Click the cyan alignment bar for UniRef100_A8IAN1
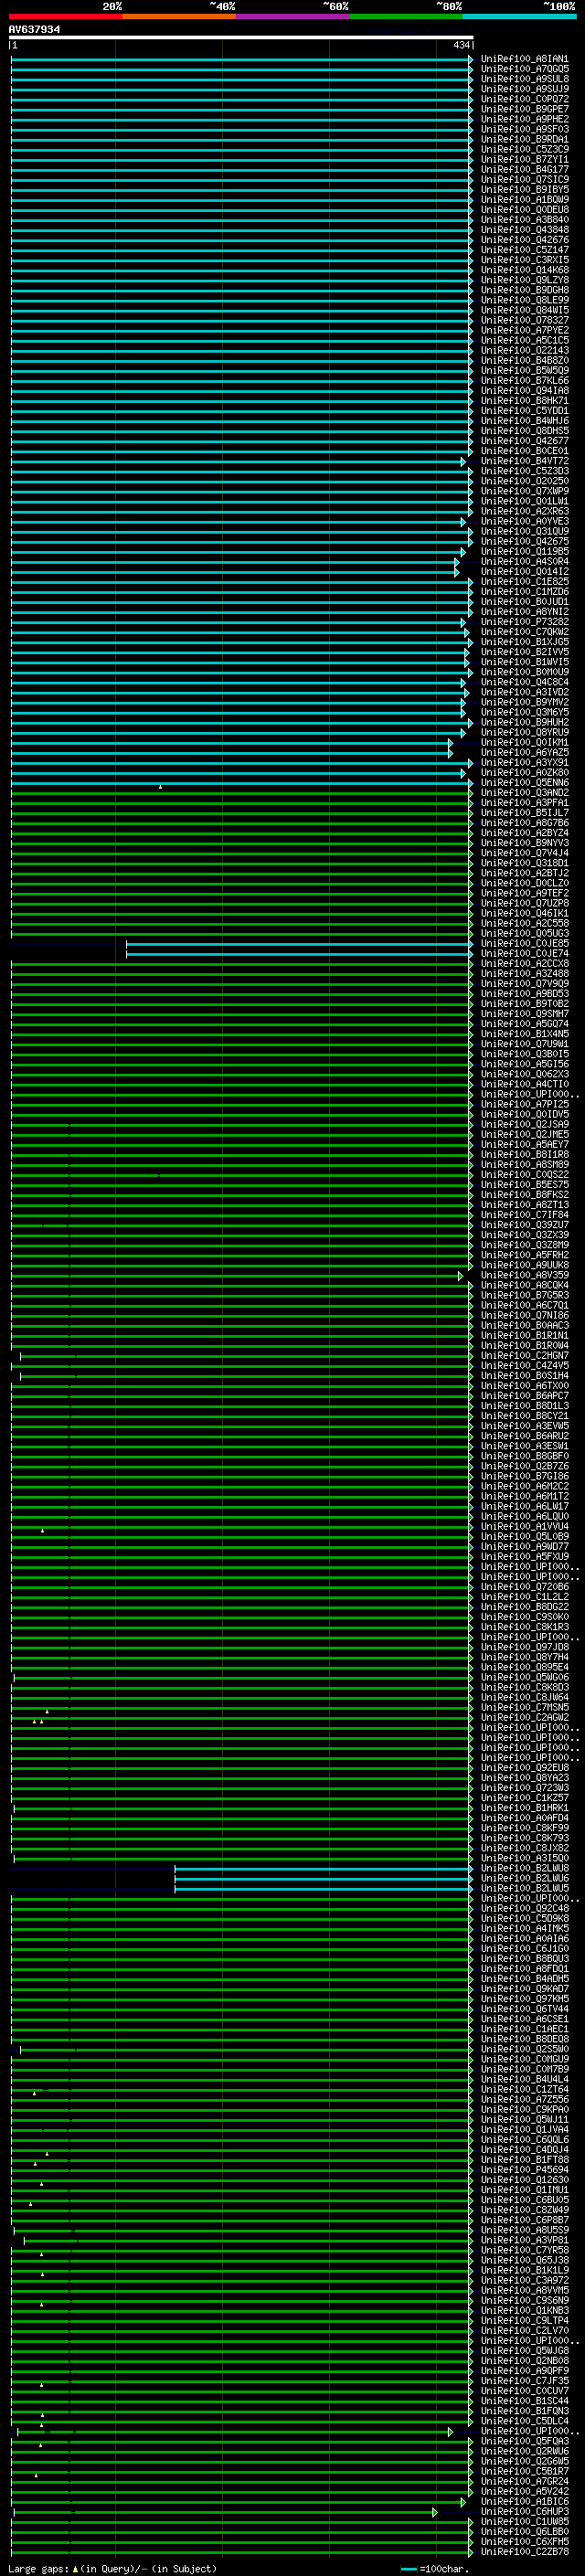Viewport: 585px width, 2576px height. coord(241,60)
